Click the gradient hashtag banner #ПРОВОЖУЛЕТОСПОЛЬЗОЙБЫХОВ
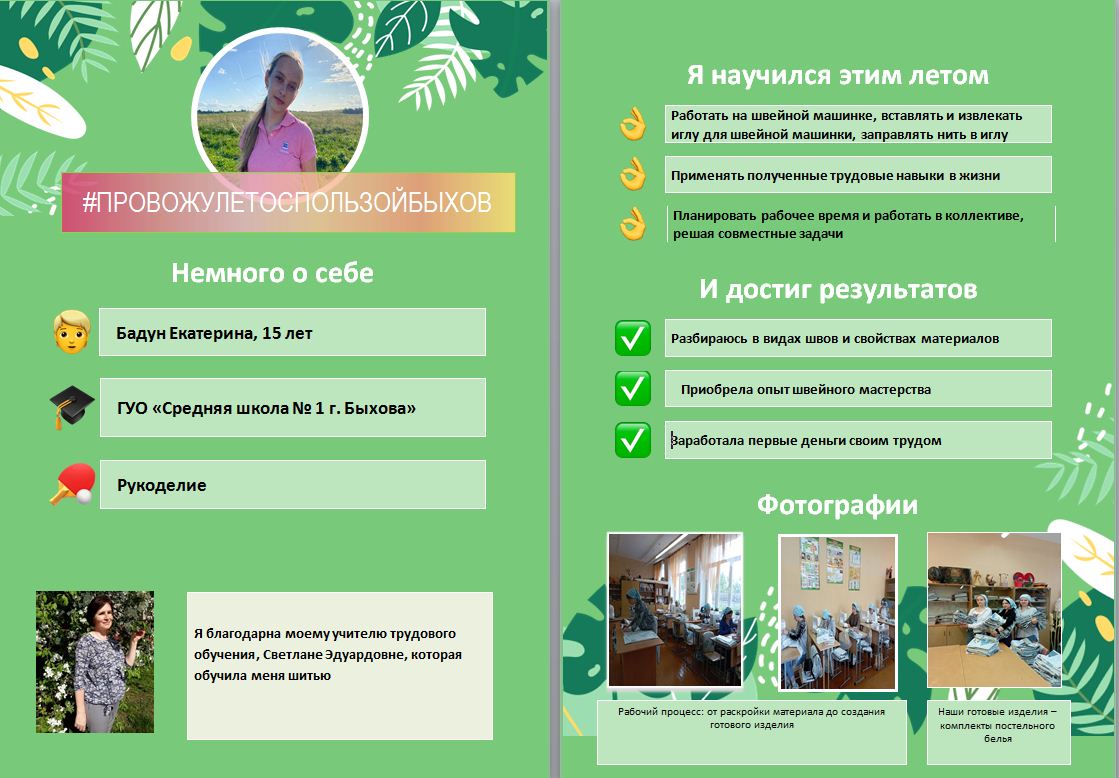 click(x=288, y=203)
